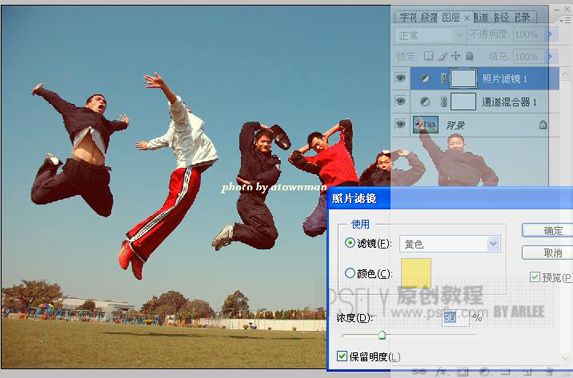This screenshot has width=573, height=378.
Task: Switch to the 记录 history tab
Action: [523, 17]
